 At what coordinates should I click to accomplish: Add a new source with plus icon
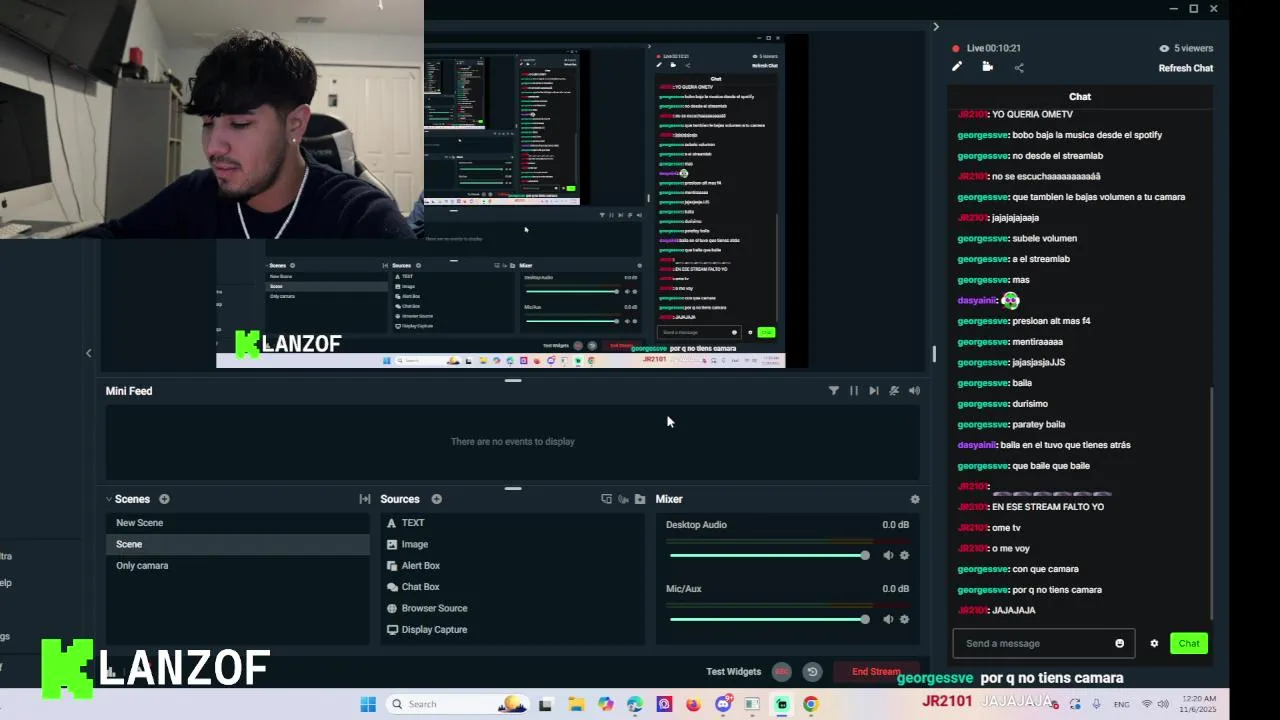click(x=436, y=499)
